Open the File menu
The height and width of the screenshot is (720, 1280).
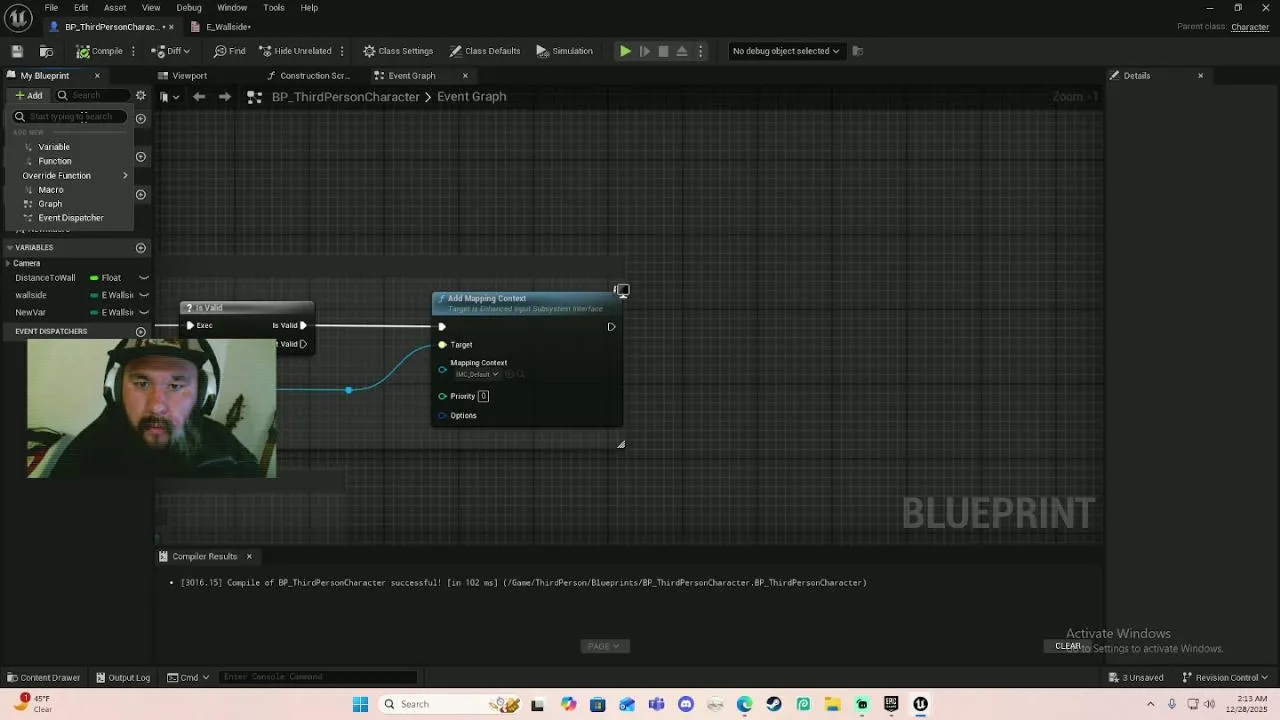tap(51, 7)
